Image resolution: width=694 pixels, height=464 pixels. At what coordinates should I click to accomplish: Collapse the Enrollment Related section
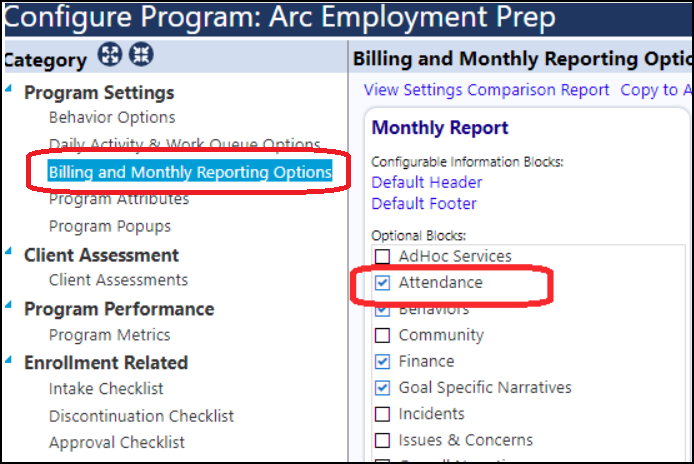coord(8,359)
